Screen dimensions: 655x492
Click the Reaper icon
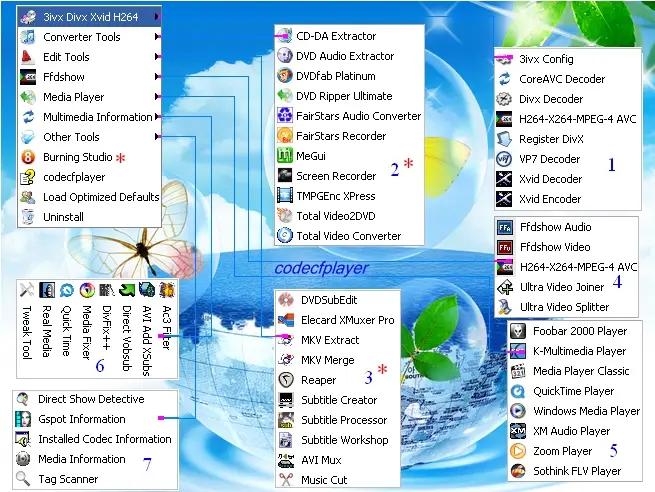tap(286, 380)
